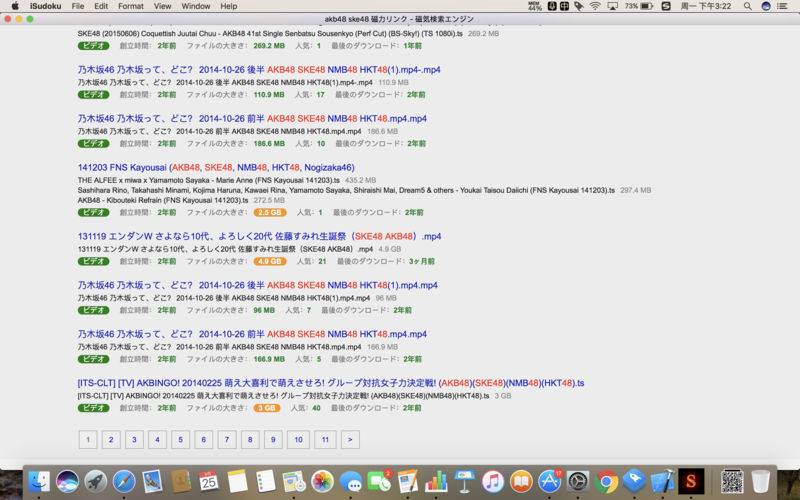Open 131119 エンダンW result link
800x500 pixels.
coord(259,236)
